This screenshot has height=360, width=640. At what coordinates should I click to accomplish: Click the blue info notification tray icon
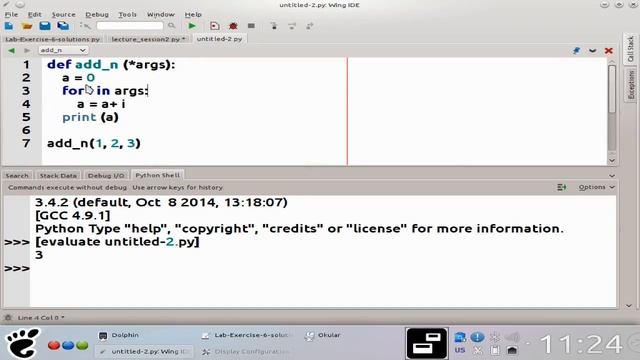click(x=477, y=337)
